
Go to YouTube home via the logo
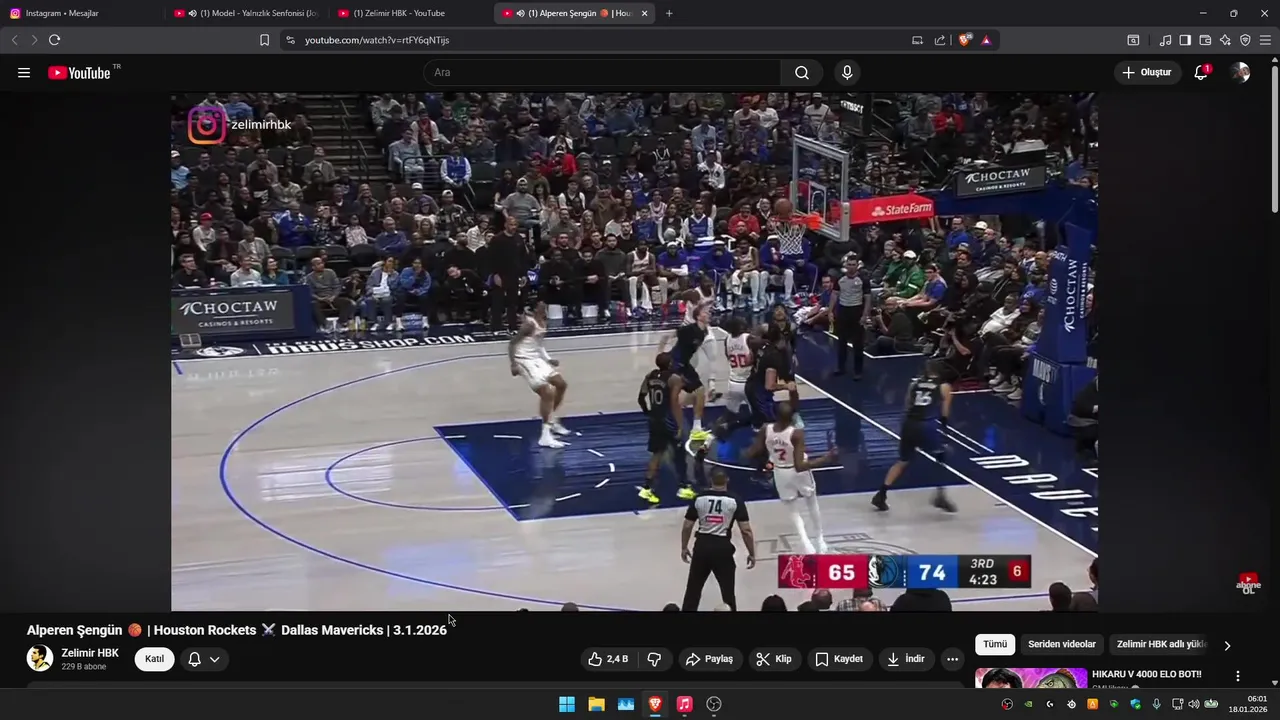tap(79, 73)
